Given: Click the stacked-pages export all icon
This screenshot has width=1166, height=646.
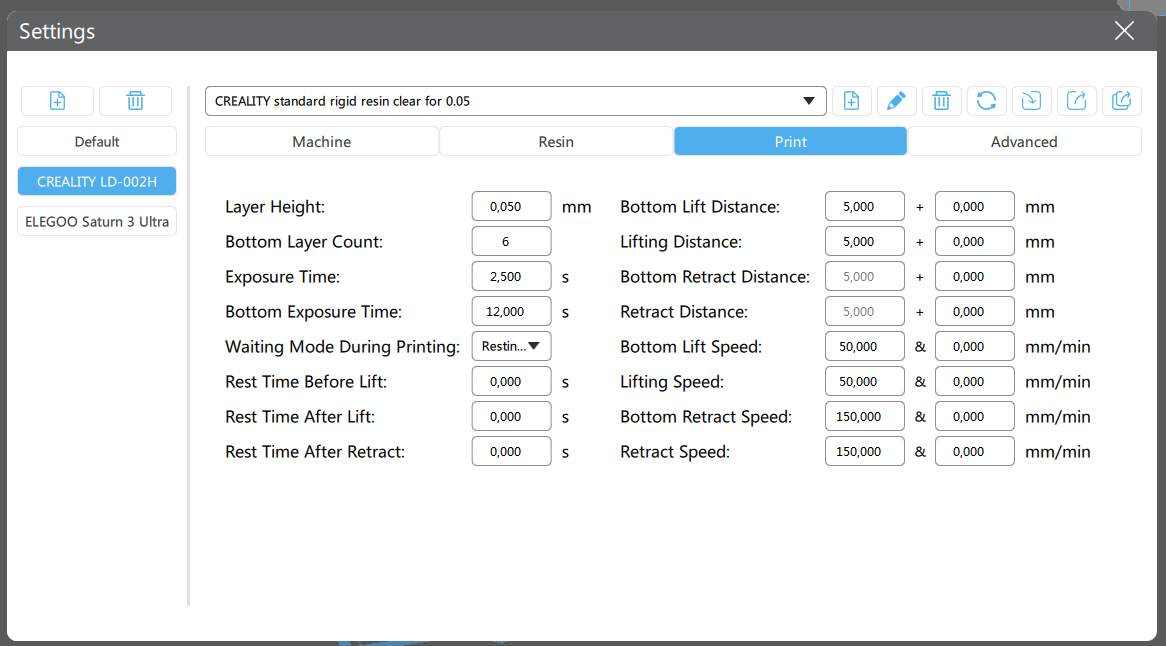Looking at the screenshot, I should tap(1121, 101).
